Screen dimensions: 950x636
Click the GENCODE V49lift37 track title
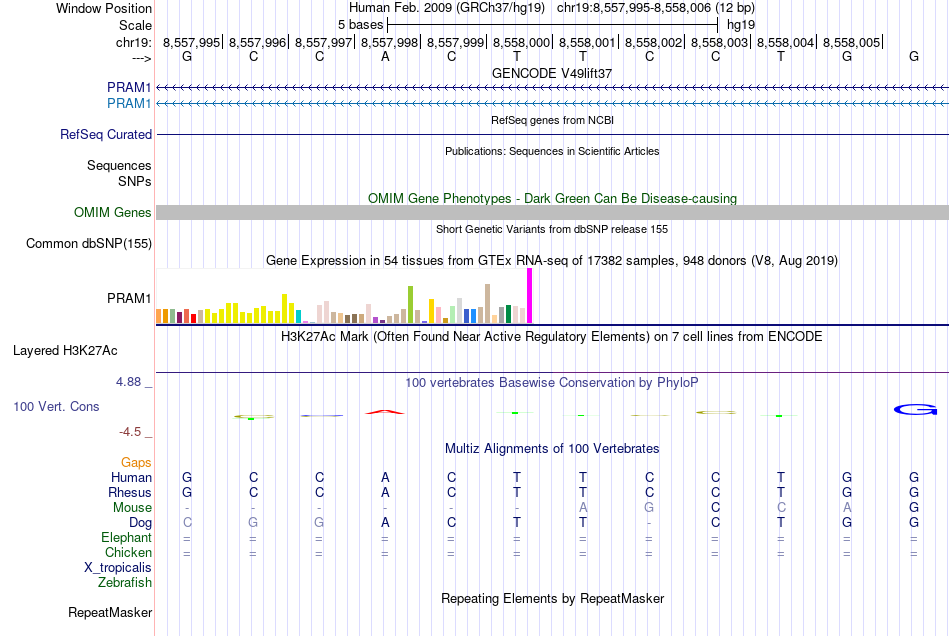552,73
